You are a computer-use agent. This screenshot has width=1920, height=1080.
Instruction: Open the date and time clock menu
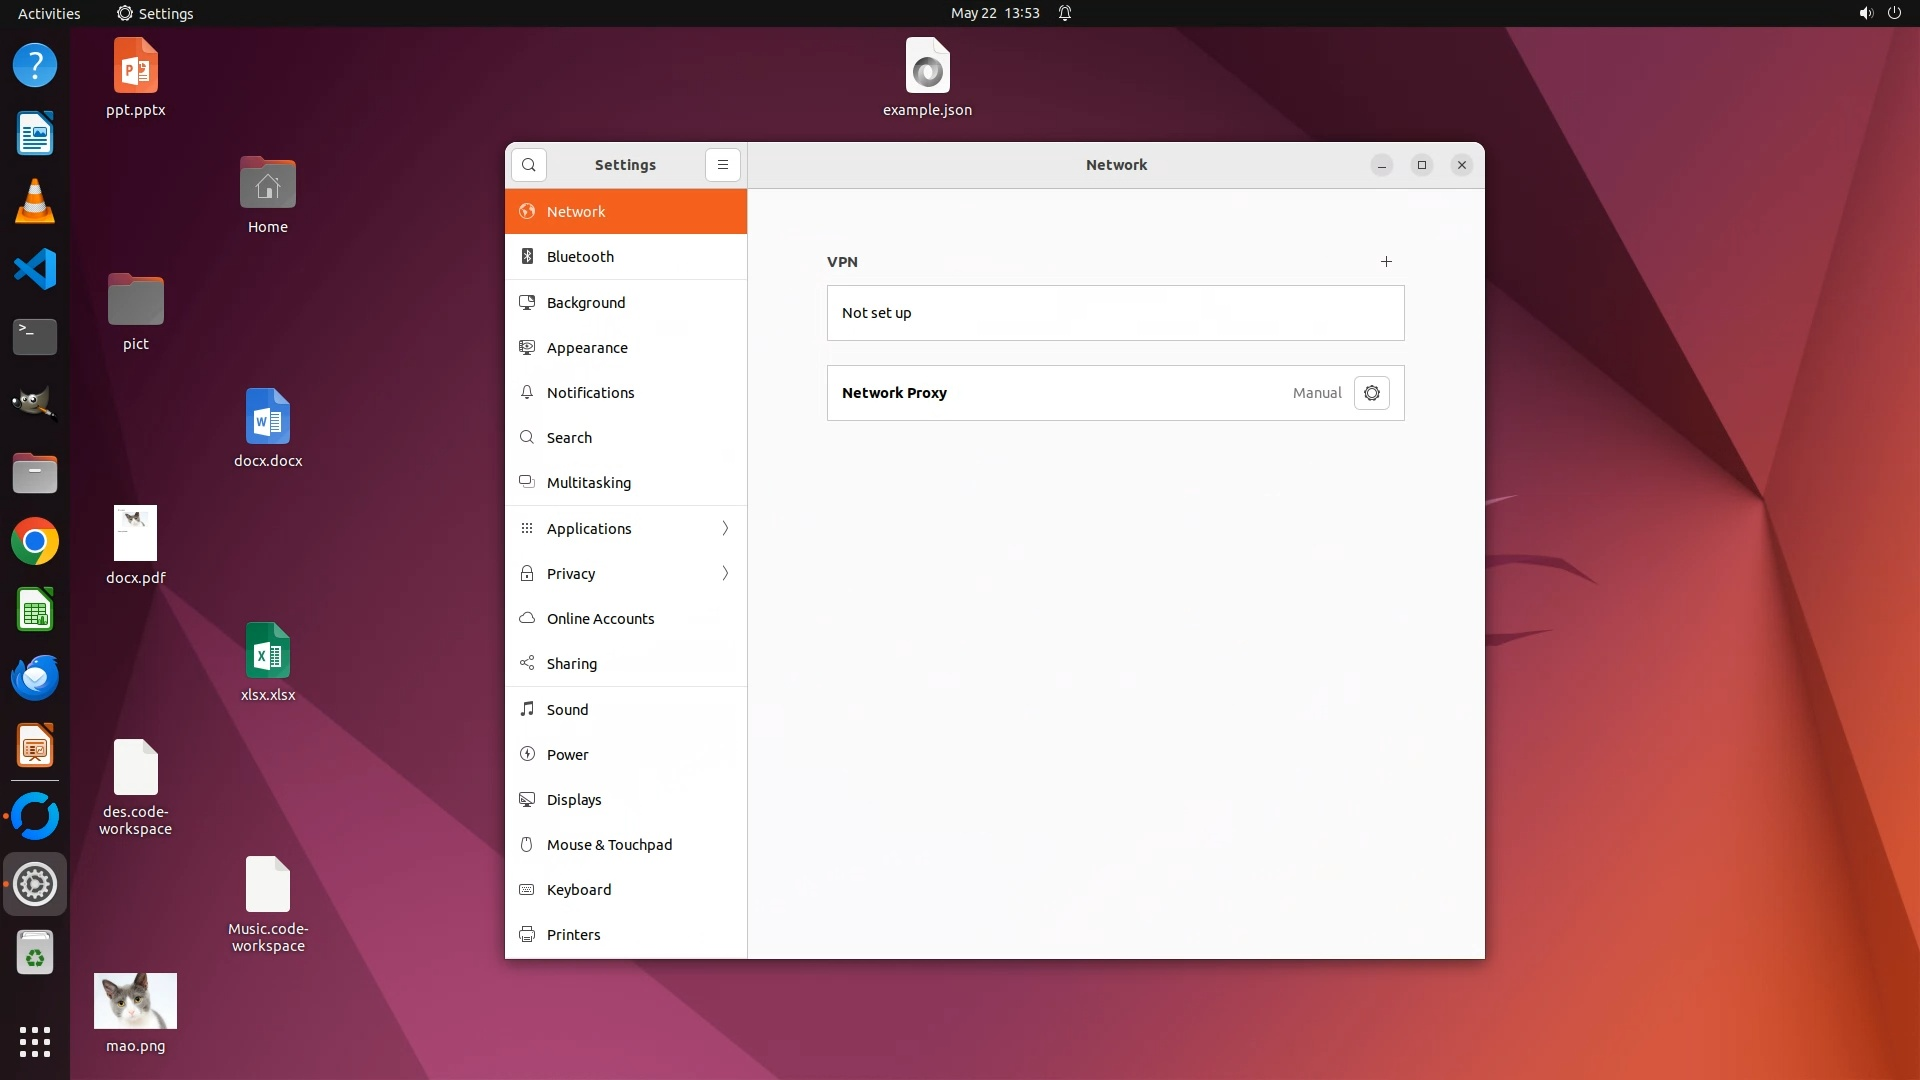coord(995,13)
